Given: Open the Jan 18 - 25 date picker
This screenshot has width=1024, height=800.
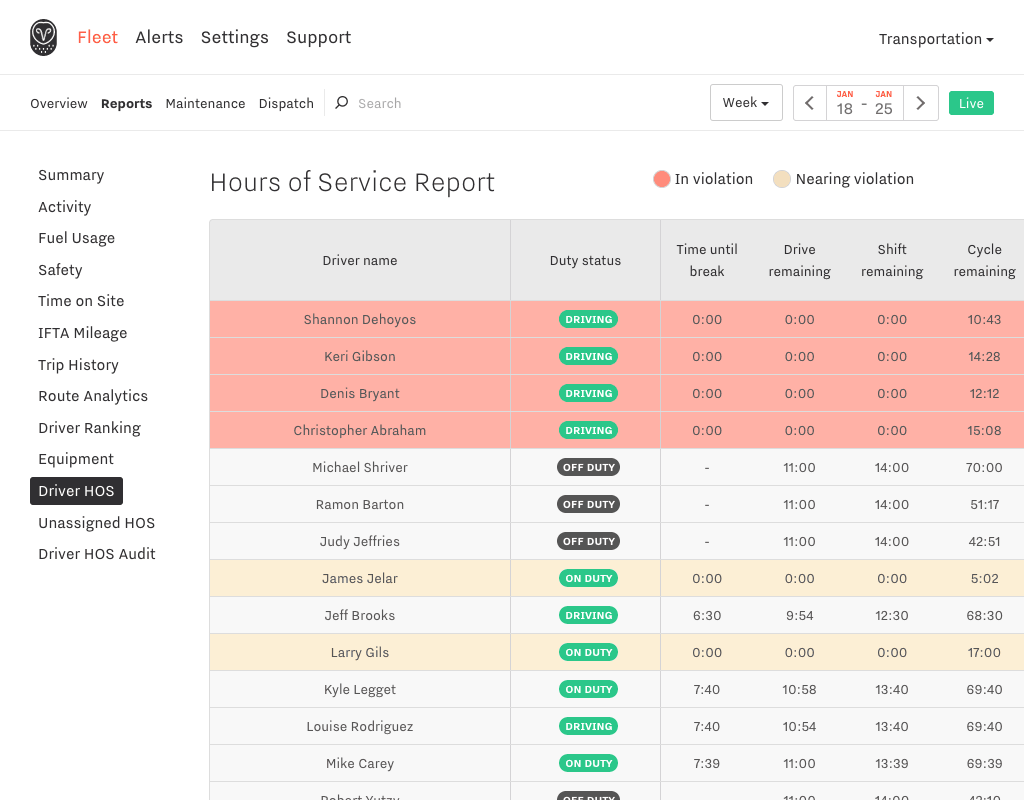Looking at the screenshot, I should pyautogui.click(x=864, y=103).
